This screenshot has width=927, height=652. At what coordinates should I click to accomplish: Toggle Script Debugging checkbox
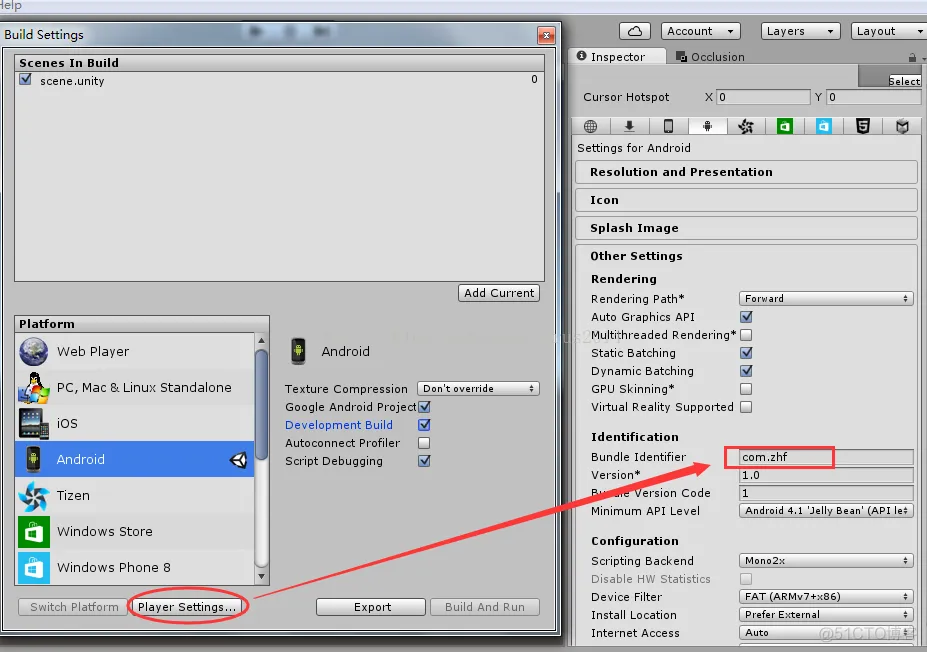tap(424, 461)
